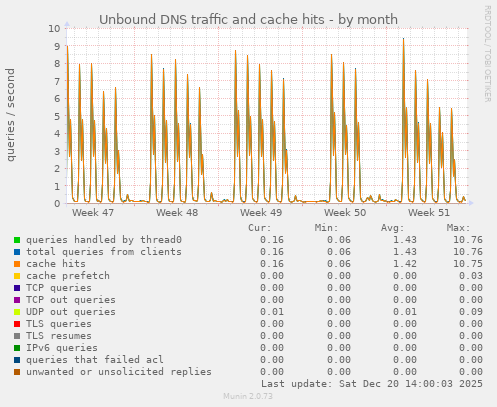Click the 'Week 50' x-axis label

point(345,213)
